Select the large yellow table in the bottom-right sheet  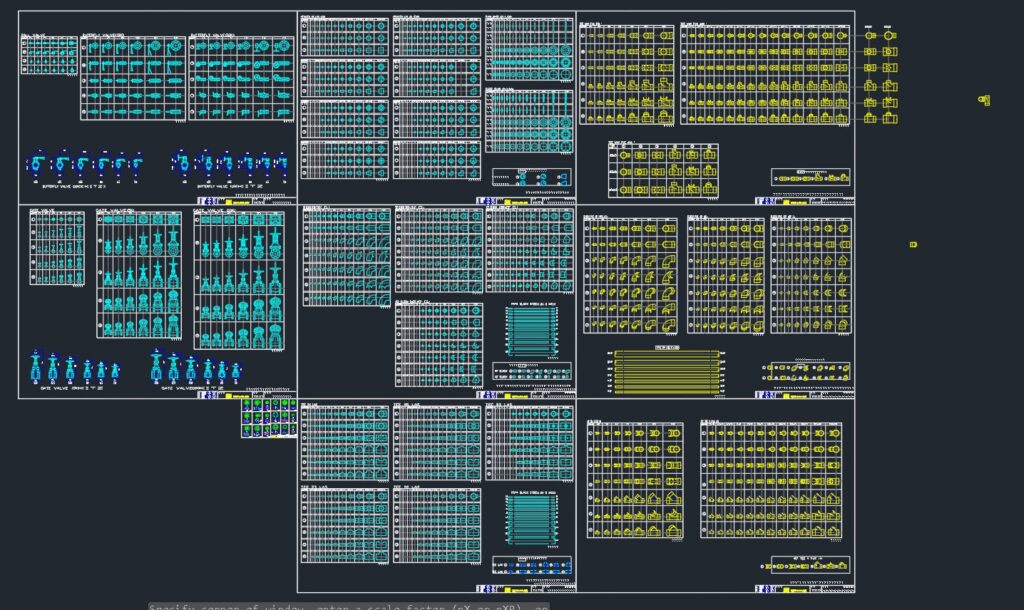pyautogui.click(x=771, y=481)
